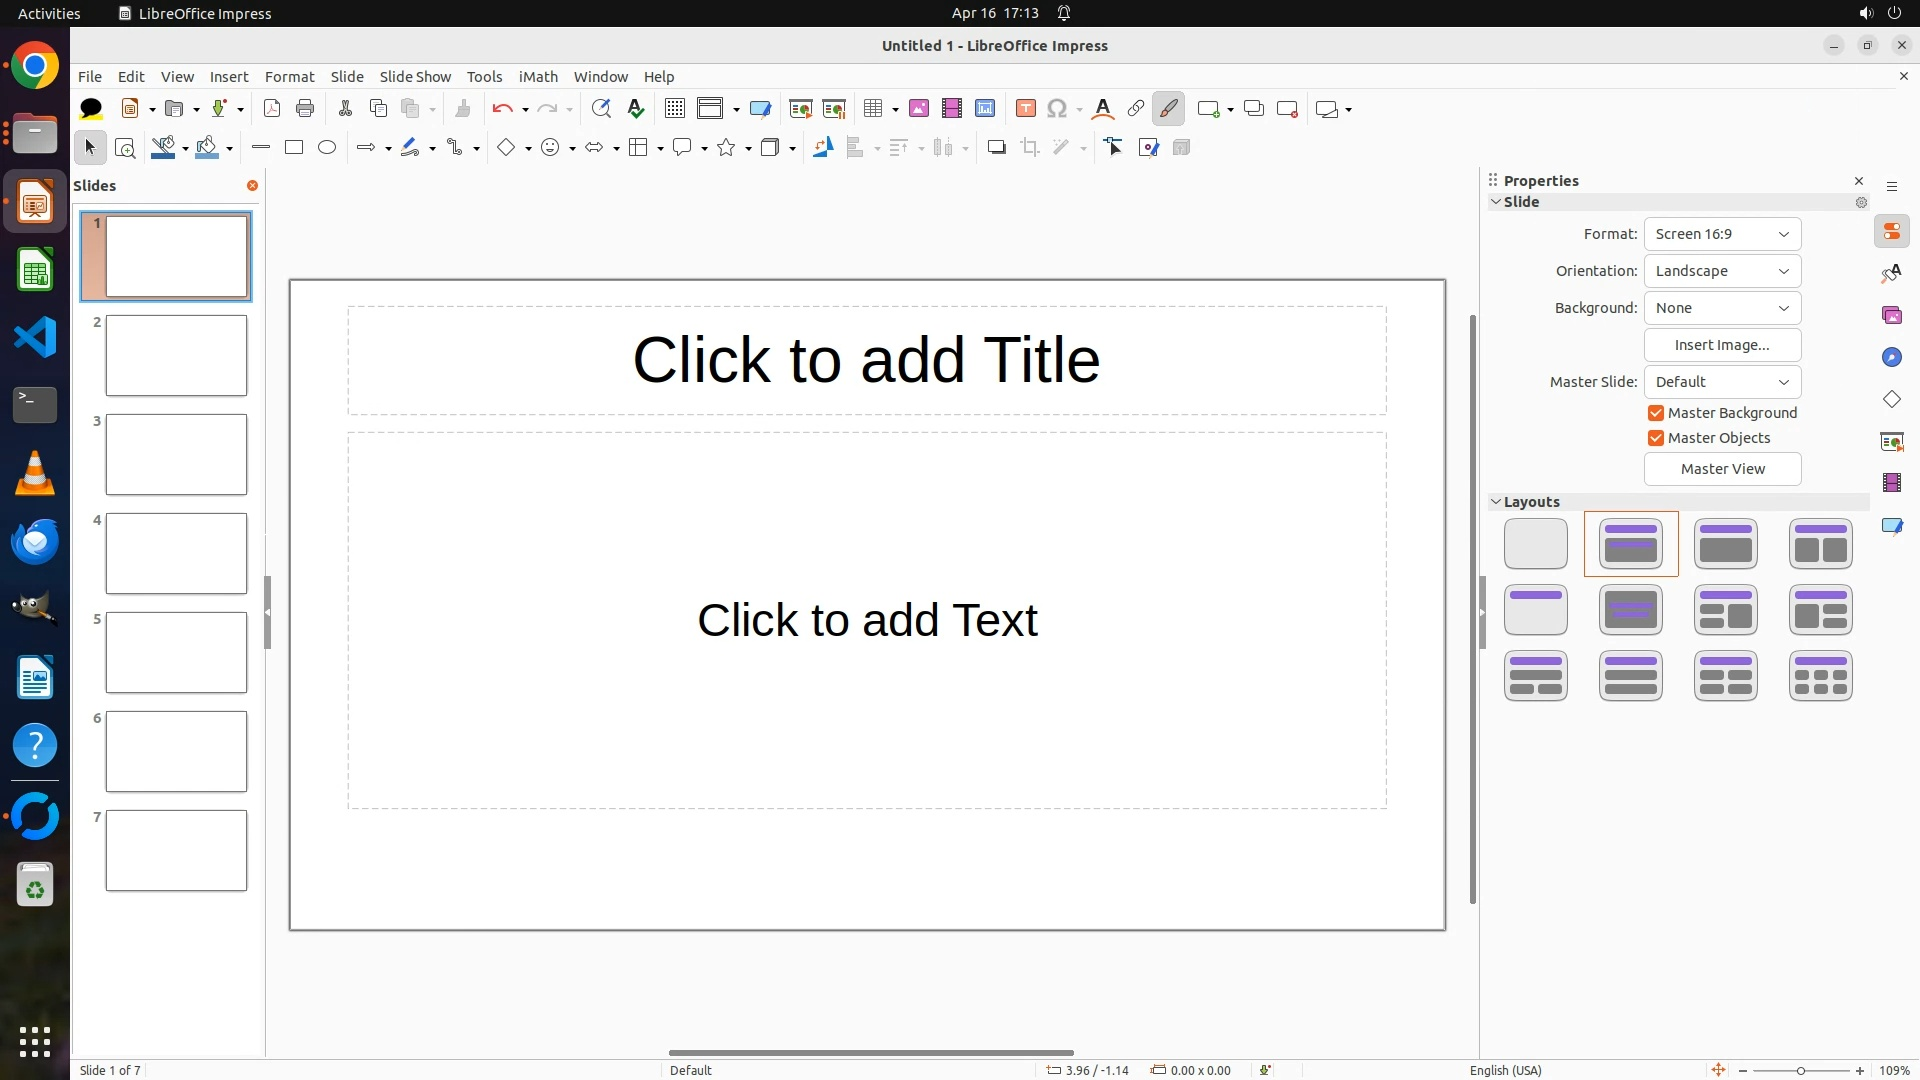The height and width of the screenshot is (1080, 1920).
Task: Click the Master View button
Action: pos(1722,469)
